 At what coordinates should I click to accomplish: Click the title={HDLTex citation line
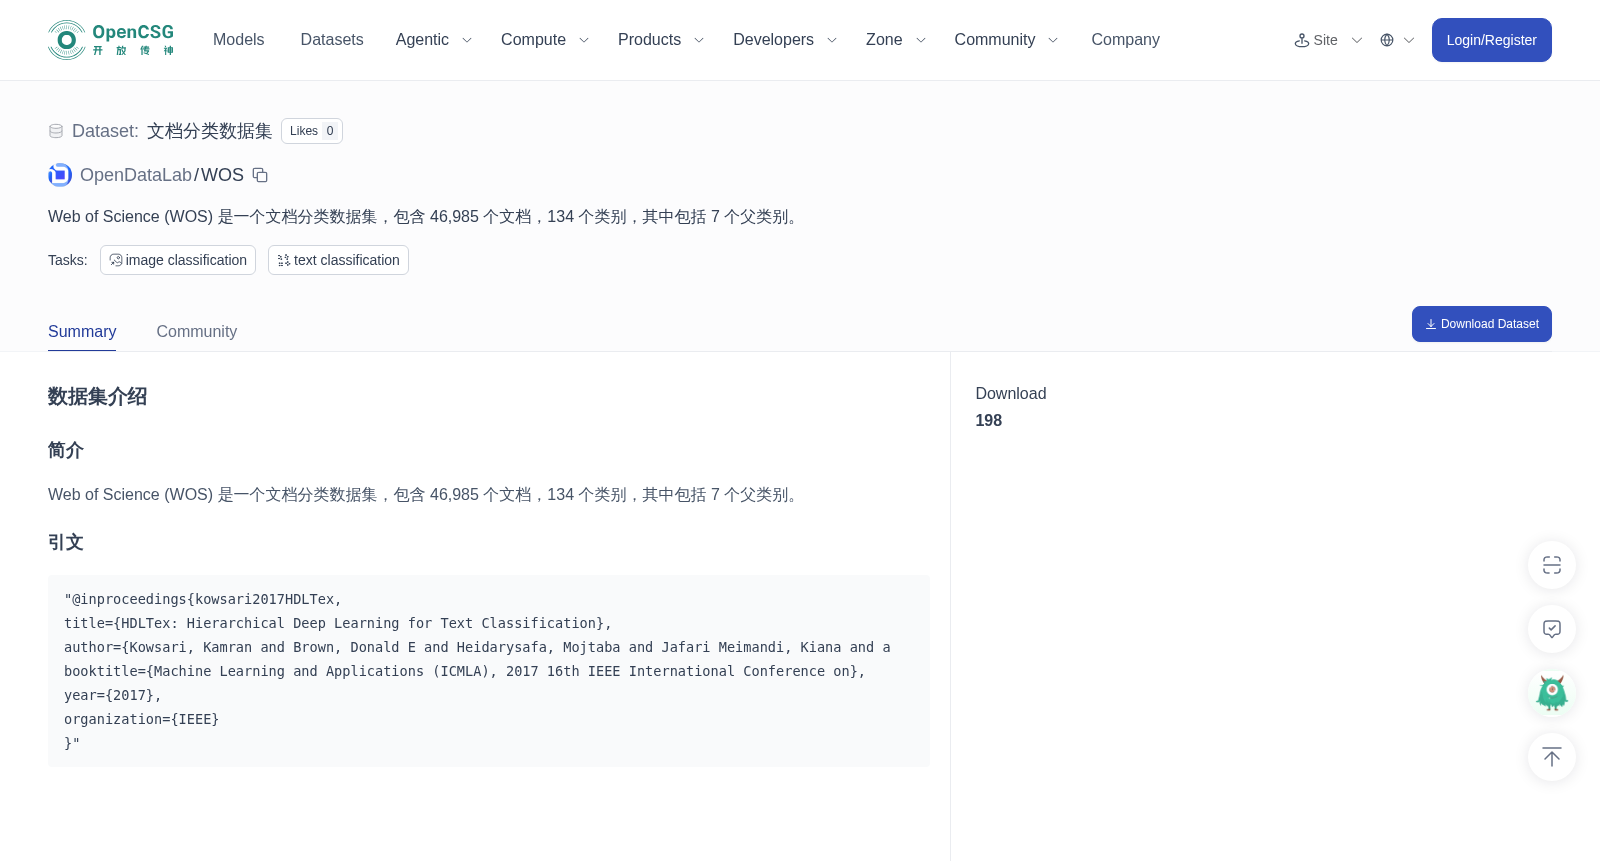338,623
